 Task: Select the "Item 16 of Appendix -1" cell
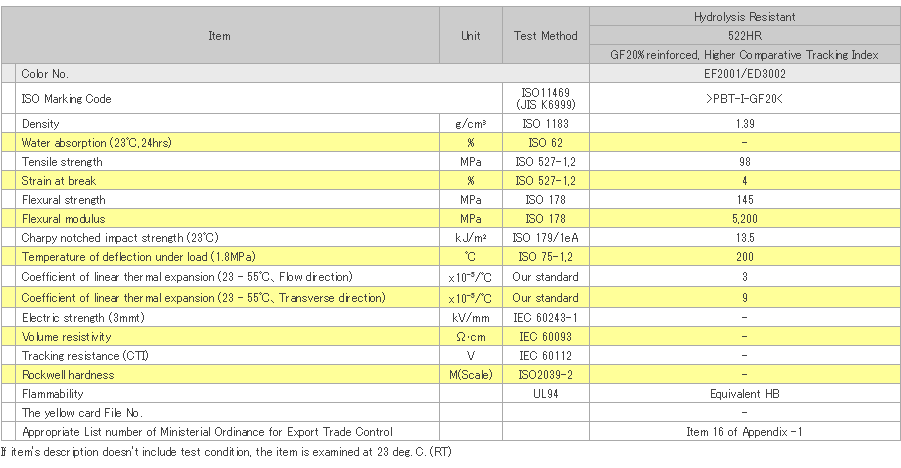[745, 432]
